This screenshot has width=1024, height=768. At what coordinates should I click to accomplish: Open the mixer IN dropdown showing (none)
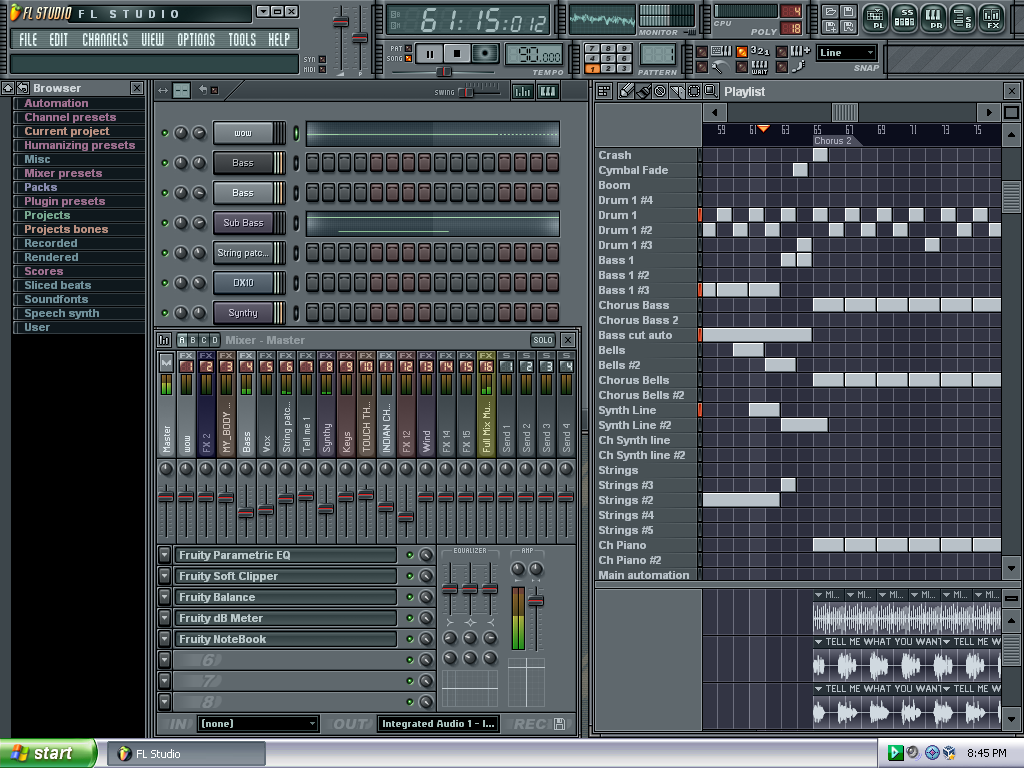[259, 724]
